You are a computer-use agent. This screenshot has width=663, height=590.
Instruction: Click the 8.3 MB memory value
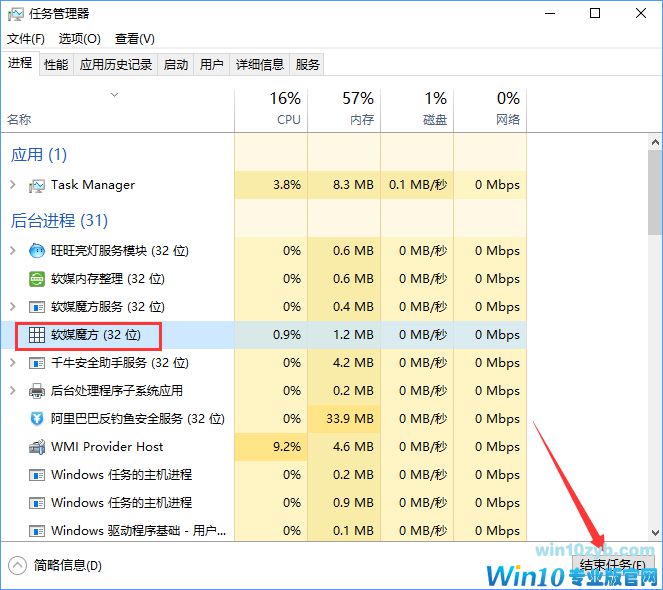(353, 185)
